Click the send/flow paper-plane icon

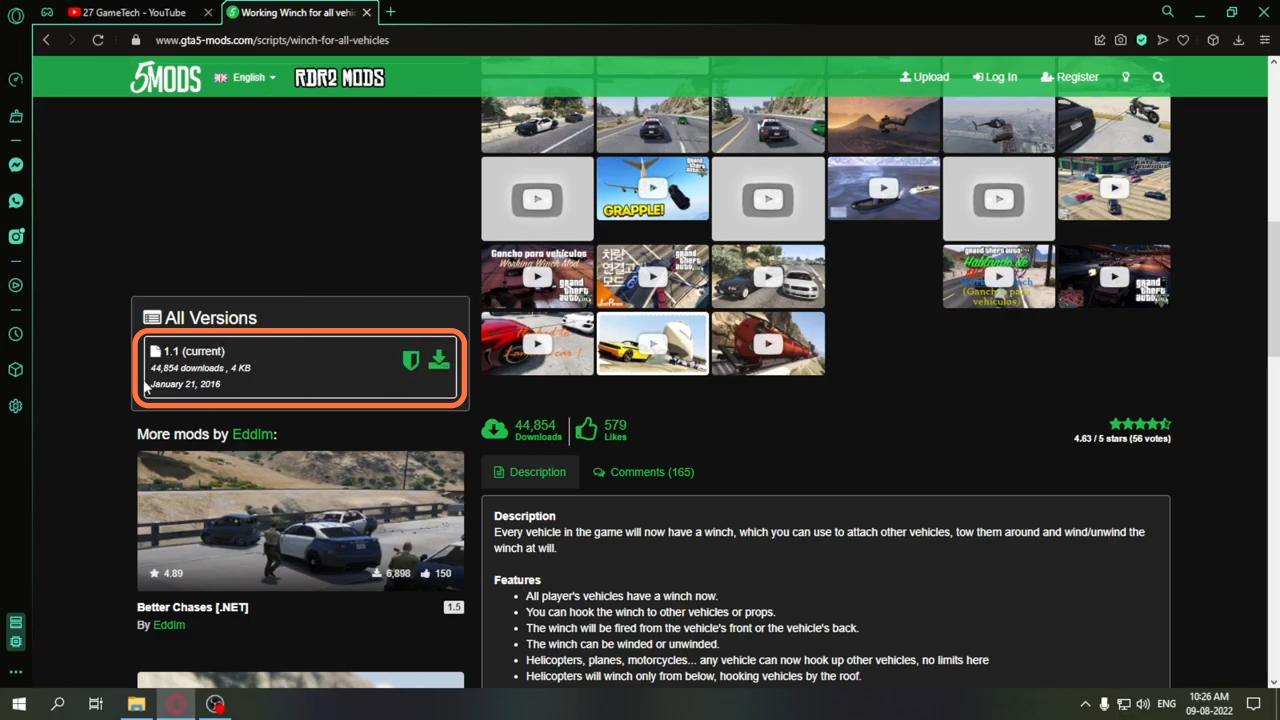pyautogui.click(x=1162, y=40)
